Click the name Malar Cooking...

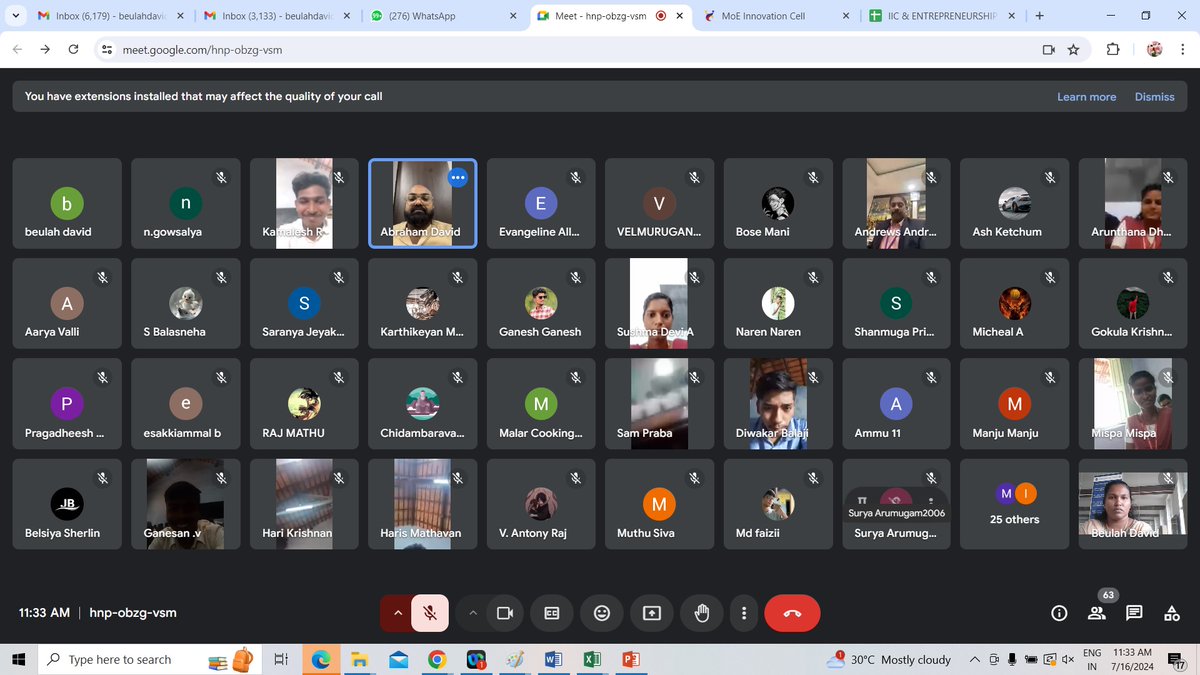[540, 433]
